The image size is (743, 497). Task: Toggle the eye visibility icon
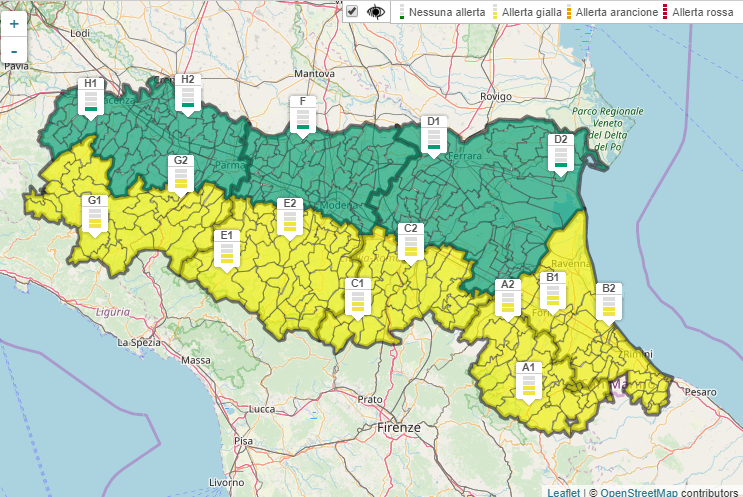[x=376, y=12]
